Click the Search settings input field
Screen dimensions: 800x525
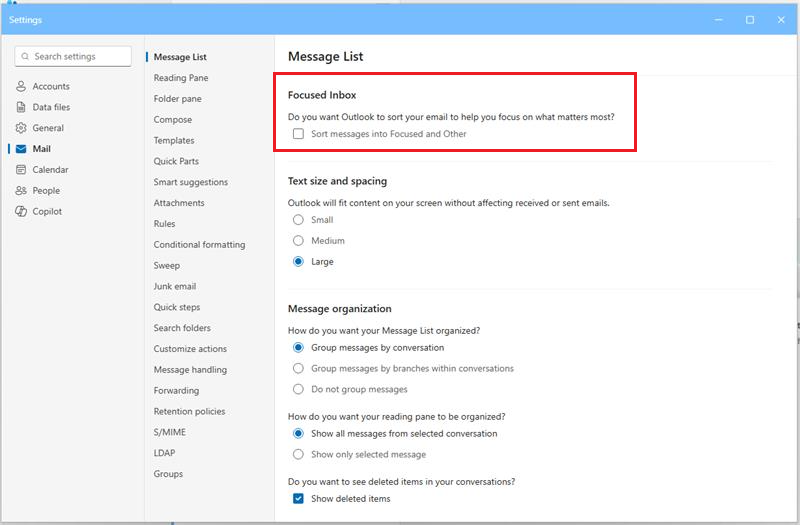[73, 57]
